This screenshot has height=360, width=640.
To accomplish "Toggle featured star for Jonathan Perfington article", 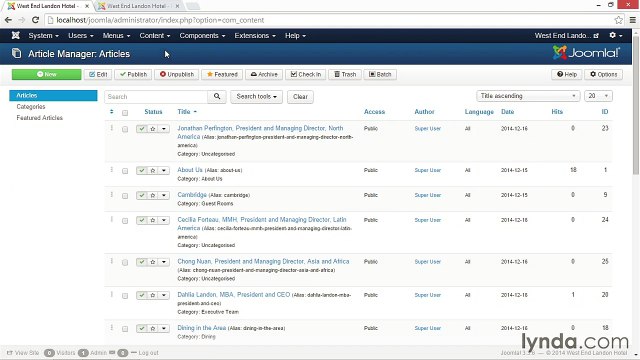I will point(153,129).
